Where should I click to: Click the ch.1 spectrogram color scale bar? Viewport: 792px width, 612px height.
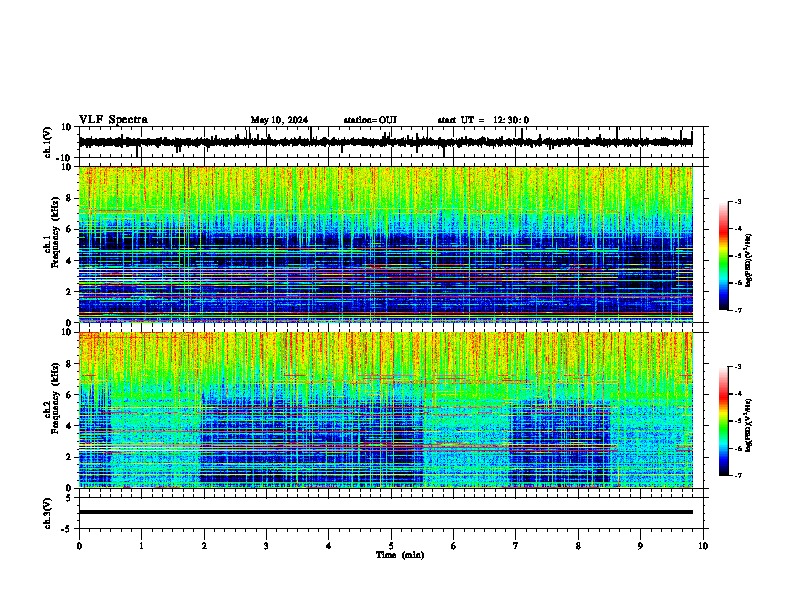pyautogui.click(x=723, y=256)
